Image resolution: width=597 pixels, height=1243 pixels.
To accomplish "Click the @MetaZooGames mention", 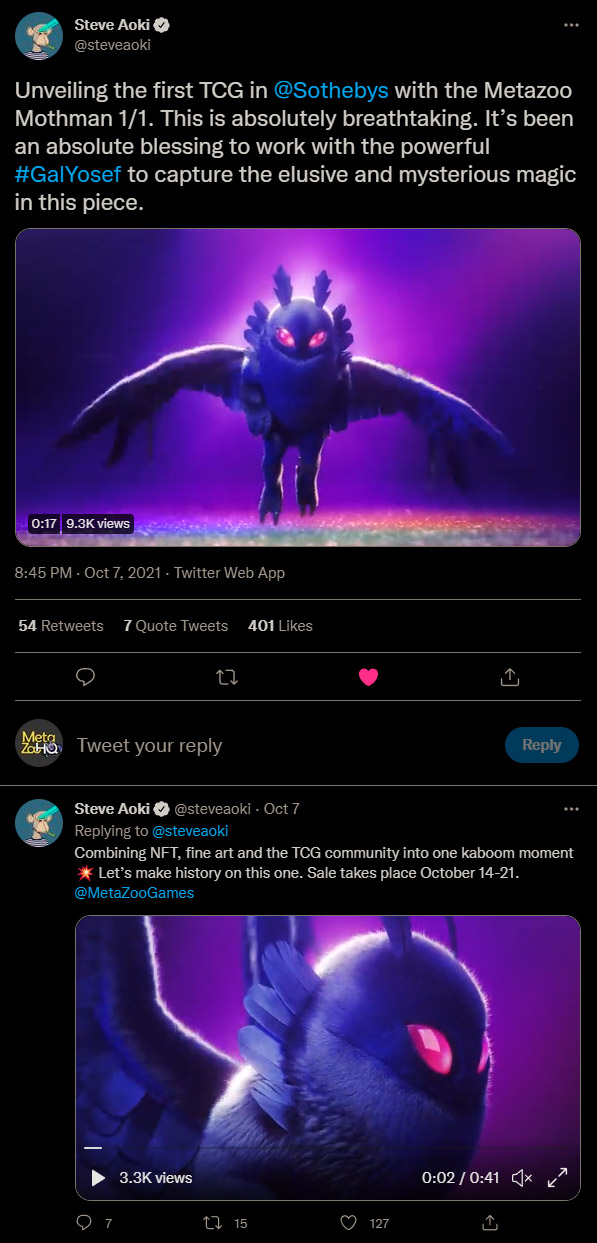I will point(135,893).
